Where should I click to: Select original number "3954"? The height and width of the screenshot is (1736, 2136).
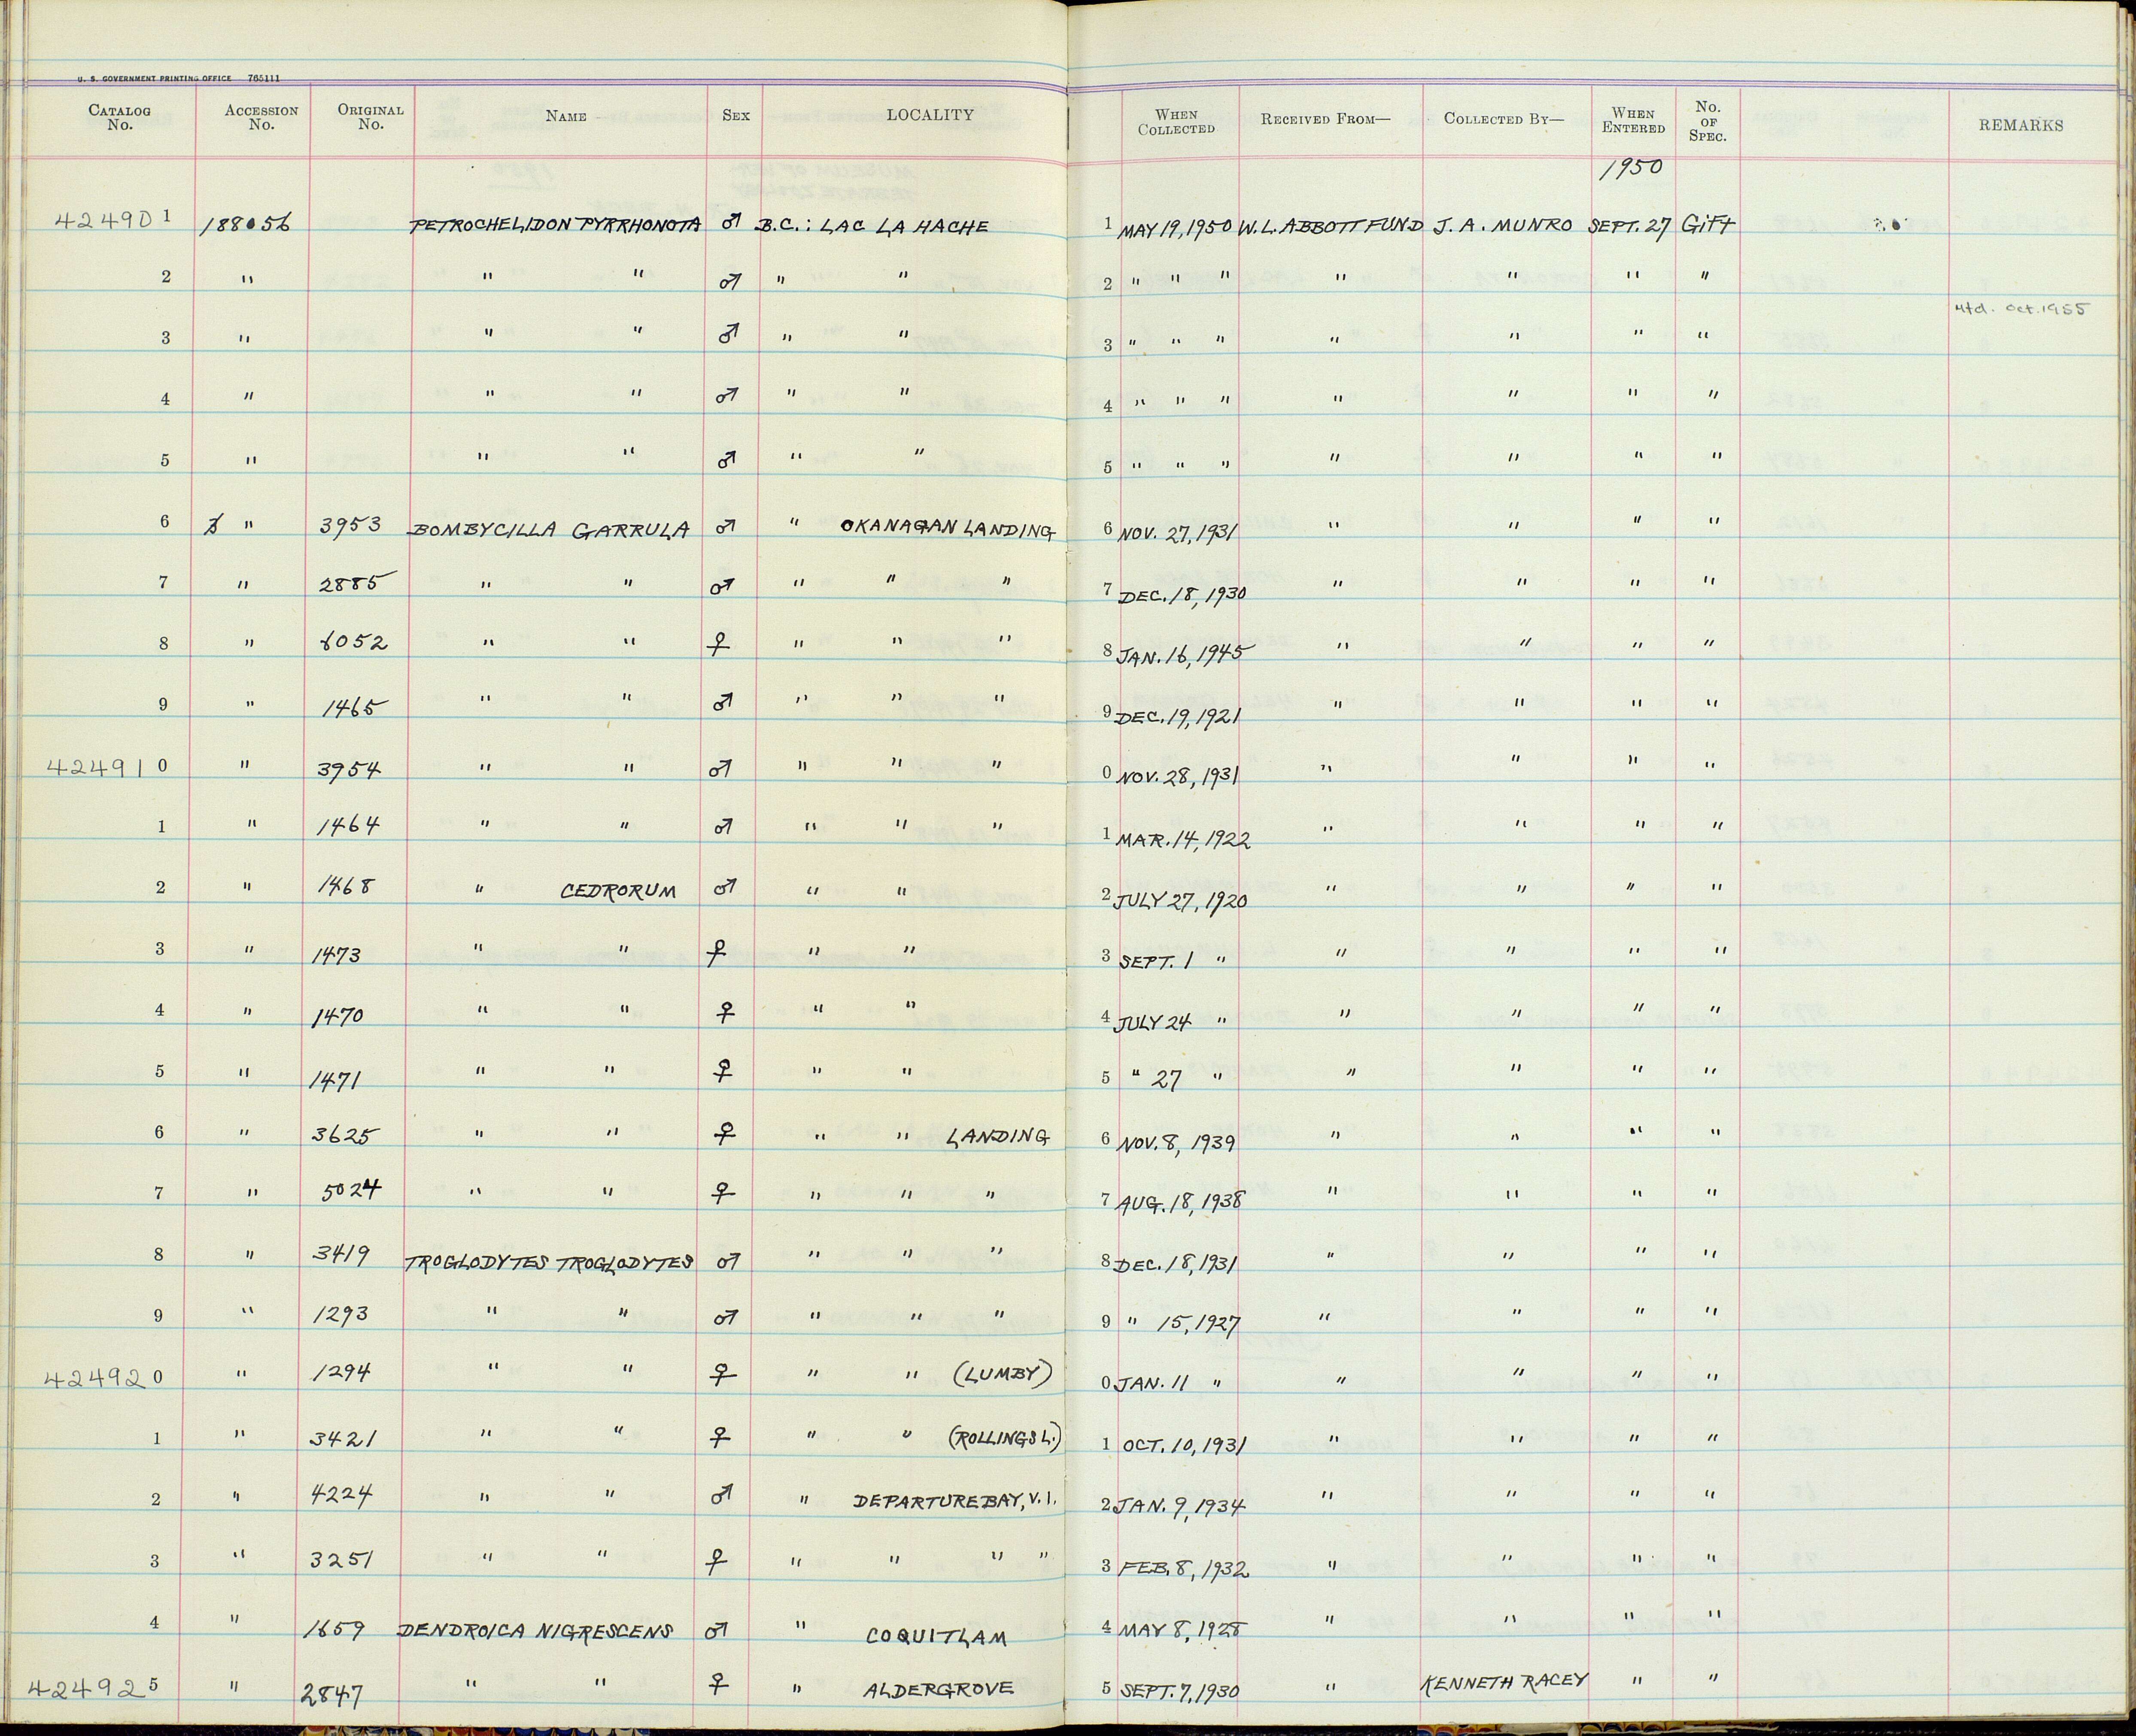[x=349, y=768]
